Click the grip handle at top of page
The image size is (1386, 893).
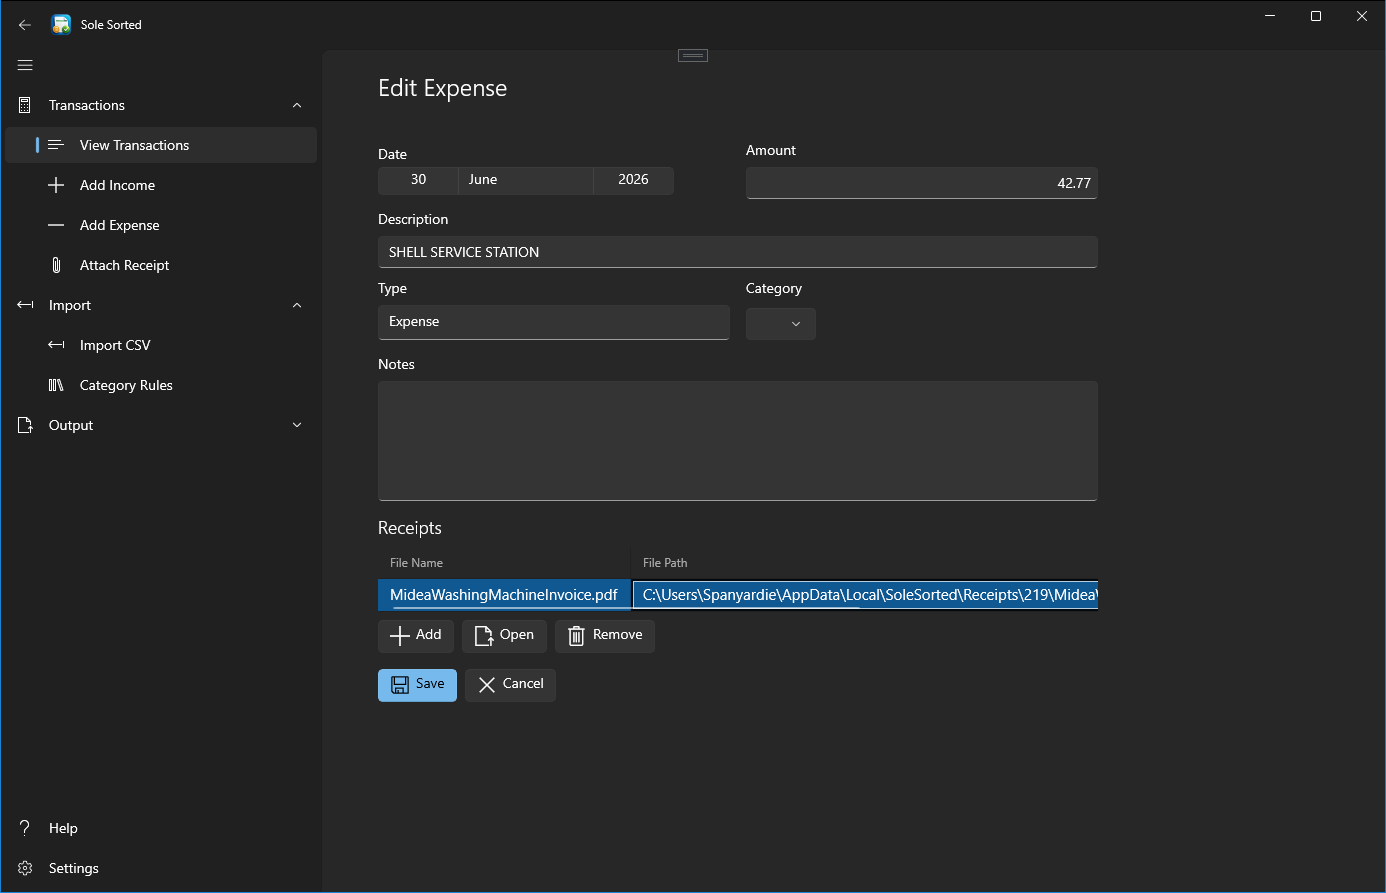693,55
